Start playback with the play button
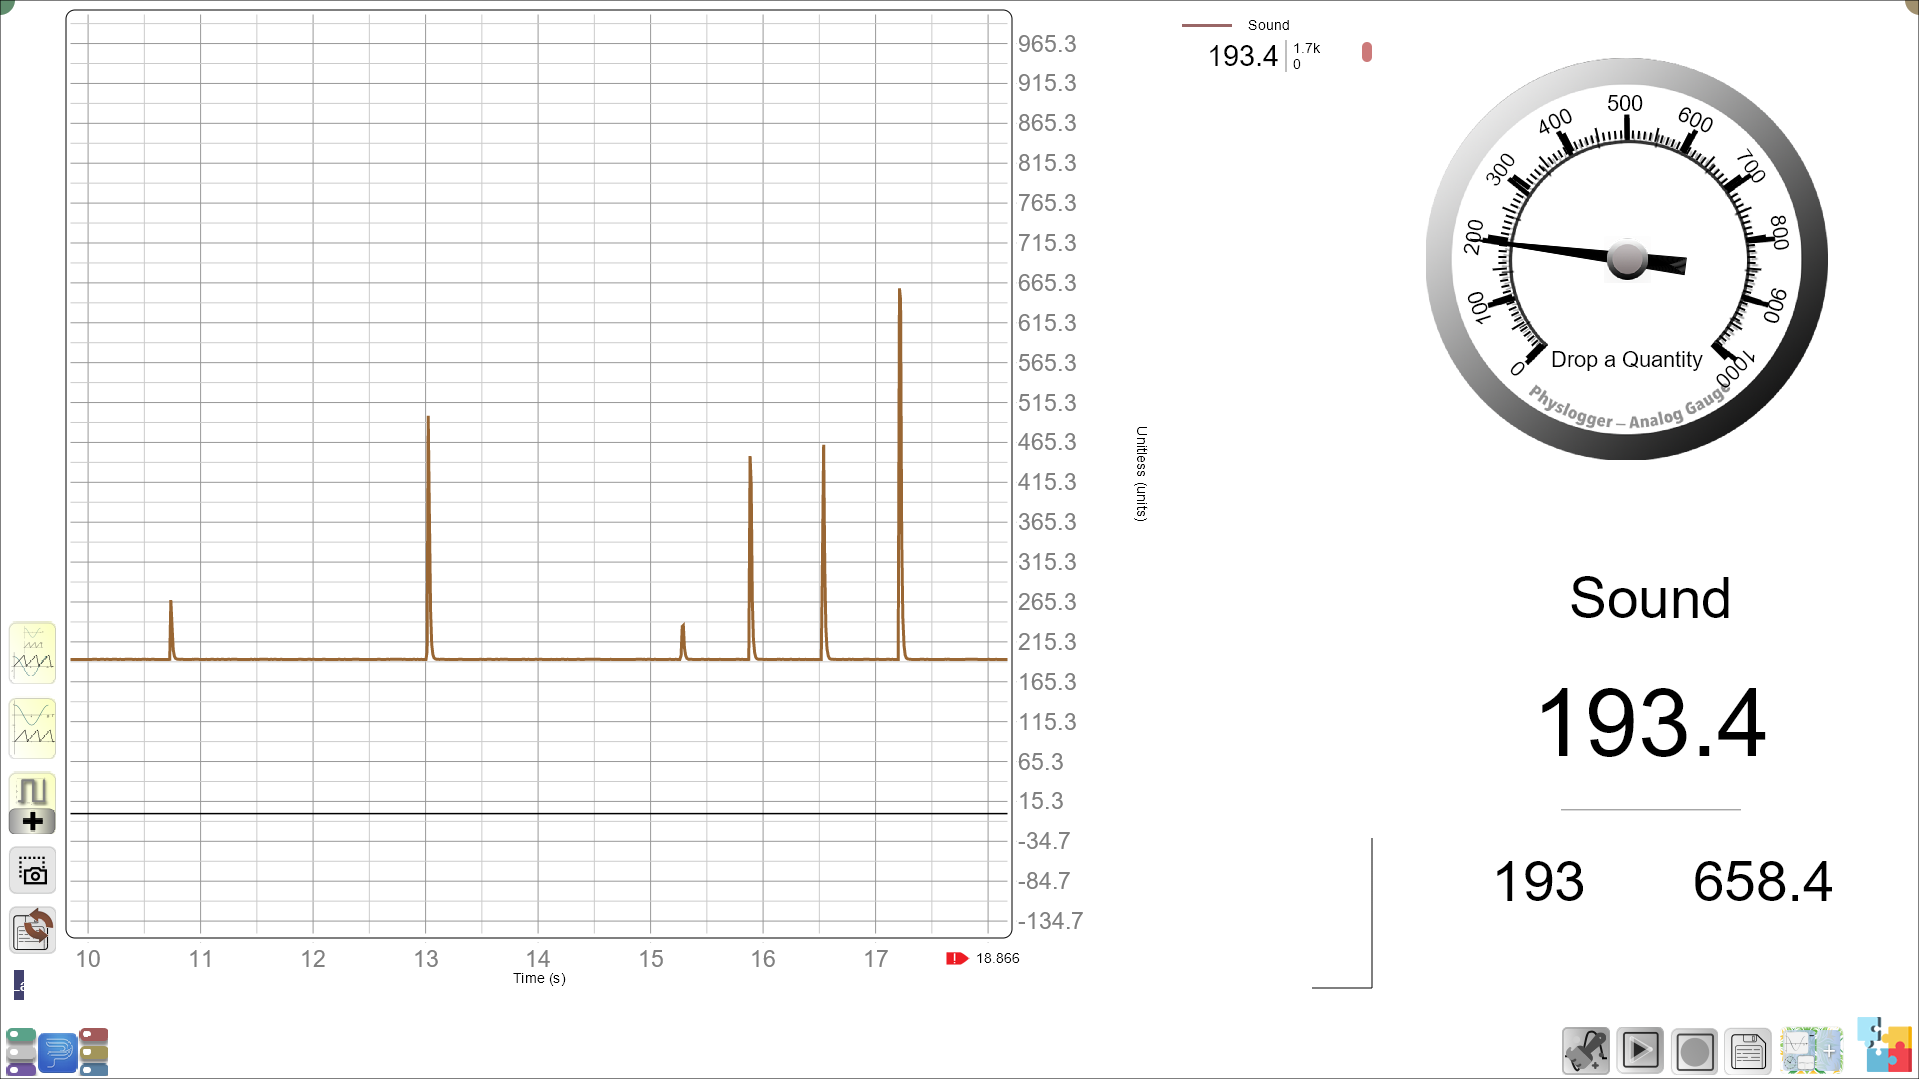This screenshot has width=1919, height=1079. (x=1640, y=1051)
